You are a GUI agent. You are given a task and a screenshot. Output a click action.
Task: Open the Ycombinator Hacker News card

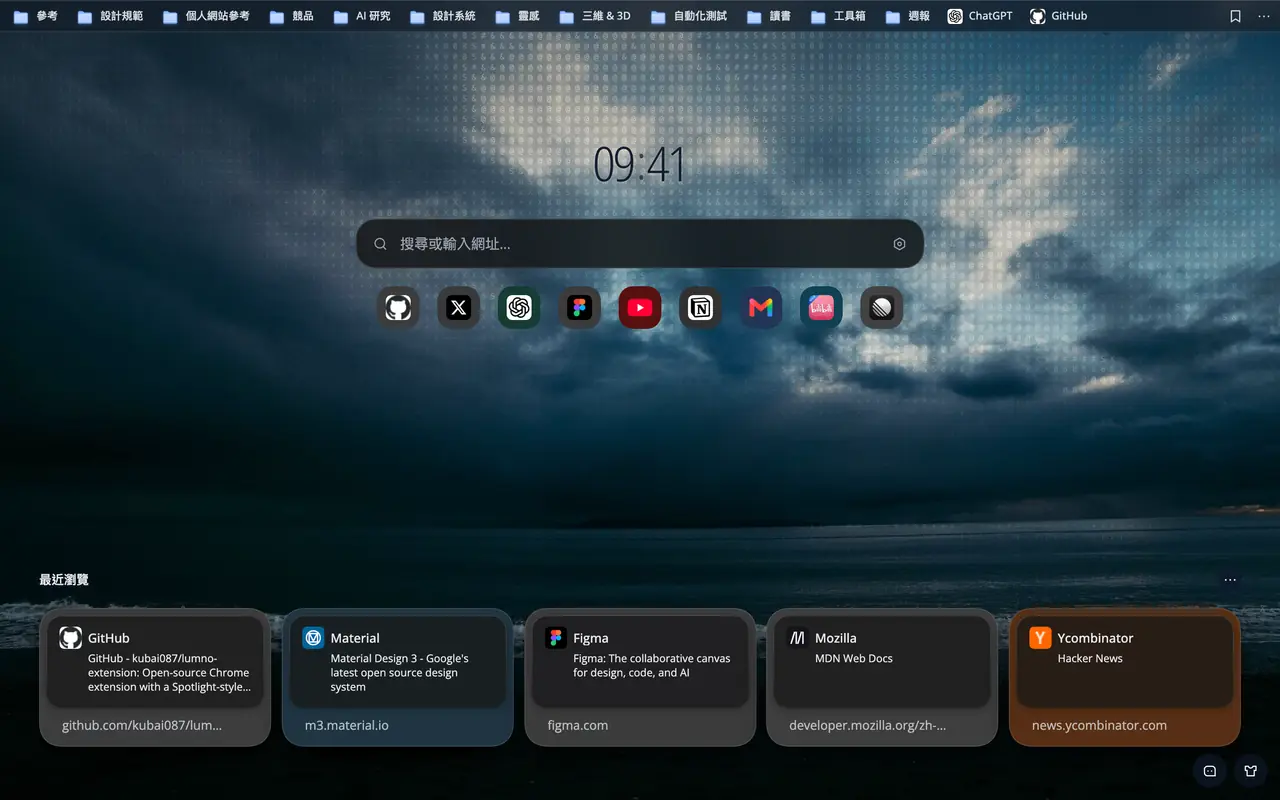1125,677
